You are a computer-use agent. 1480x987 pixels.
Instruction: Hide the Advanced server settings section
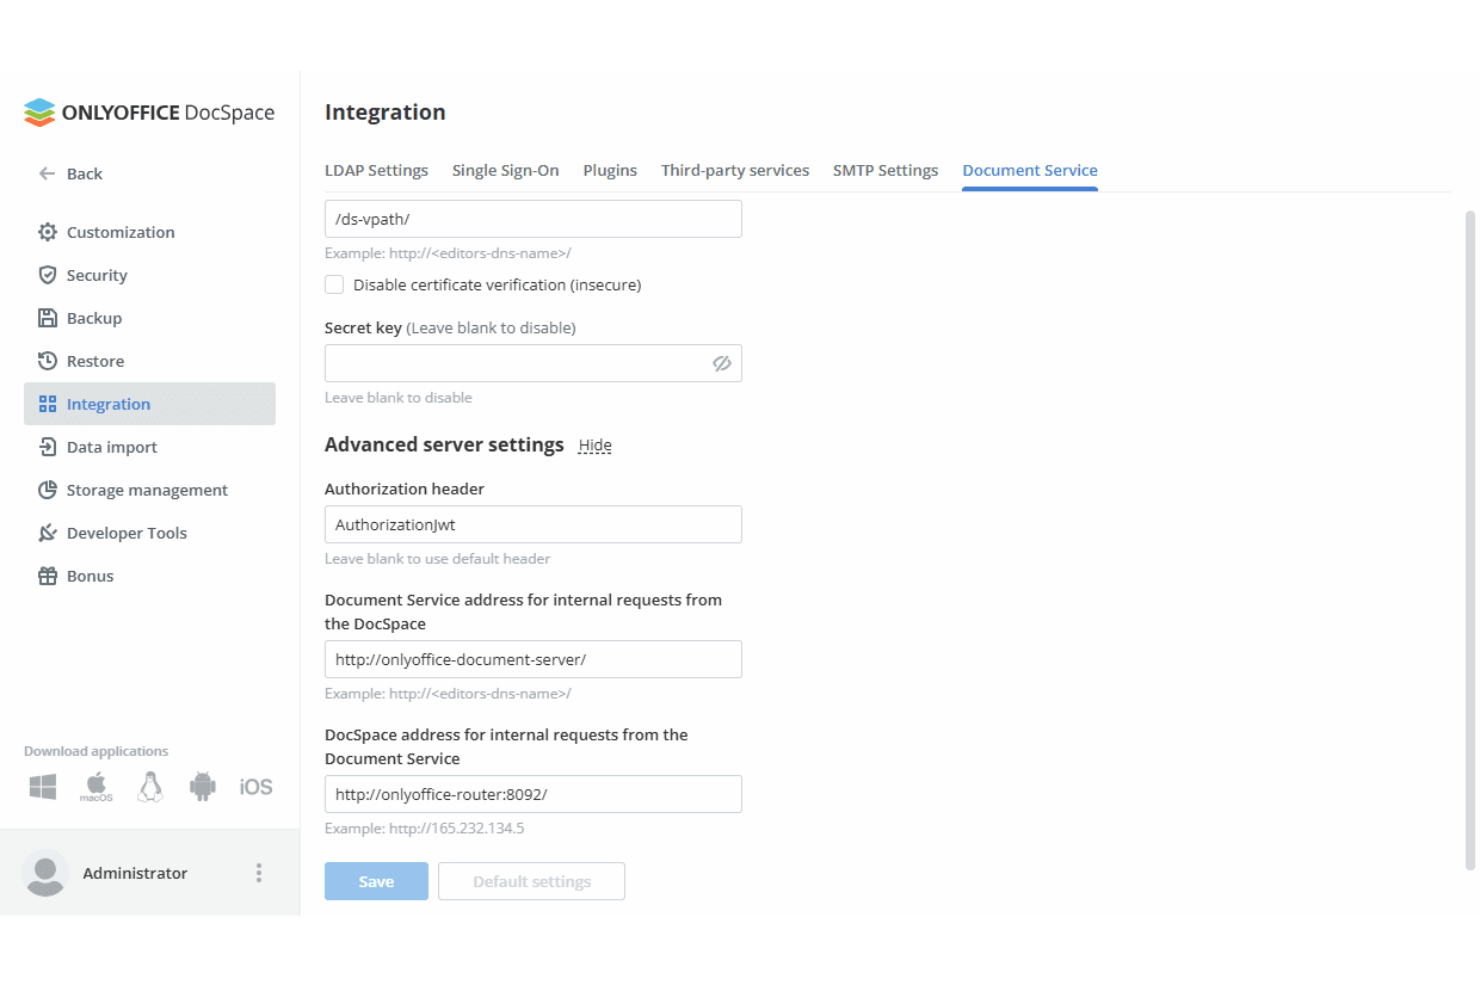(x=594, y=445)
